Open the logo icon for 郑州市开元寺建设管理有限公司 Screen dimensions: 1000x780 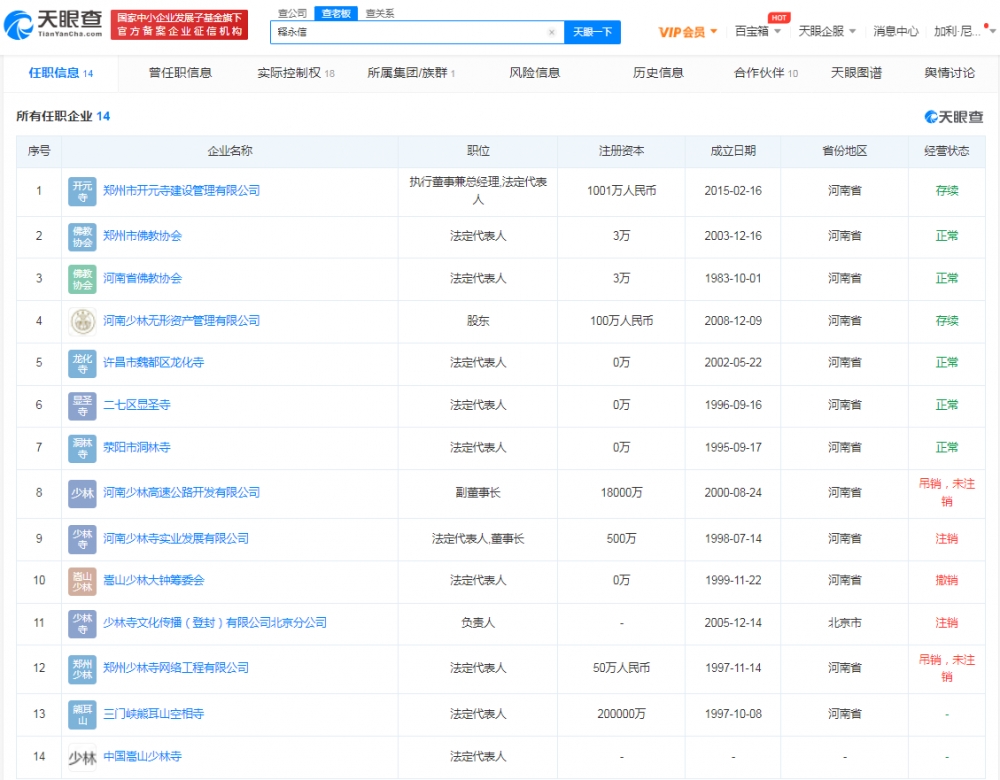(x=82, y=191)
